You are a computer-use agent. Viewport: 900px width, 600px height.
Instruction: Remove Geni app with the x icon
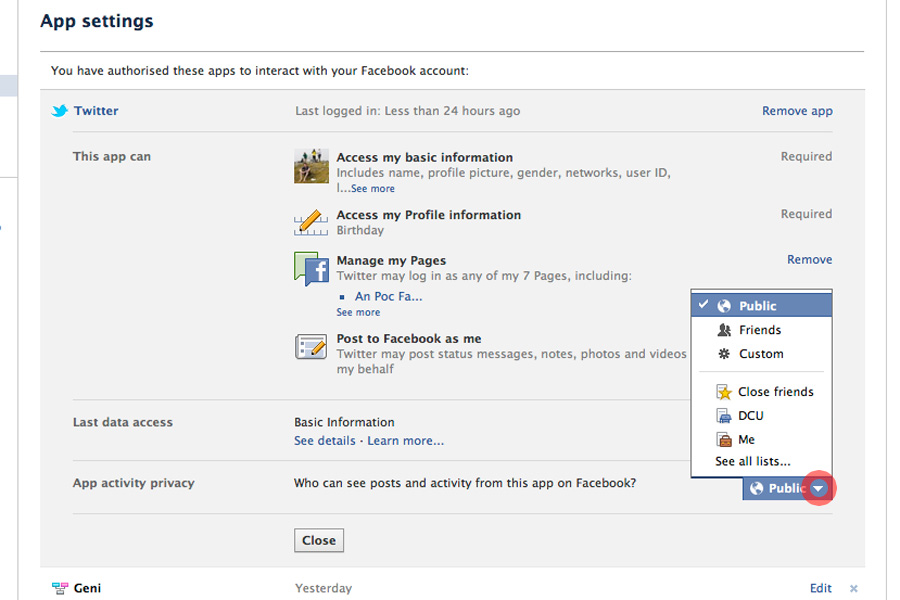click(853, 588)
